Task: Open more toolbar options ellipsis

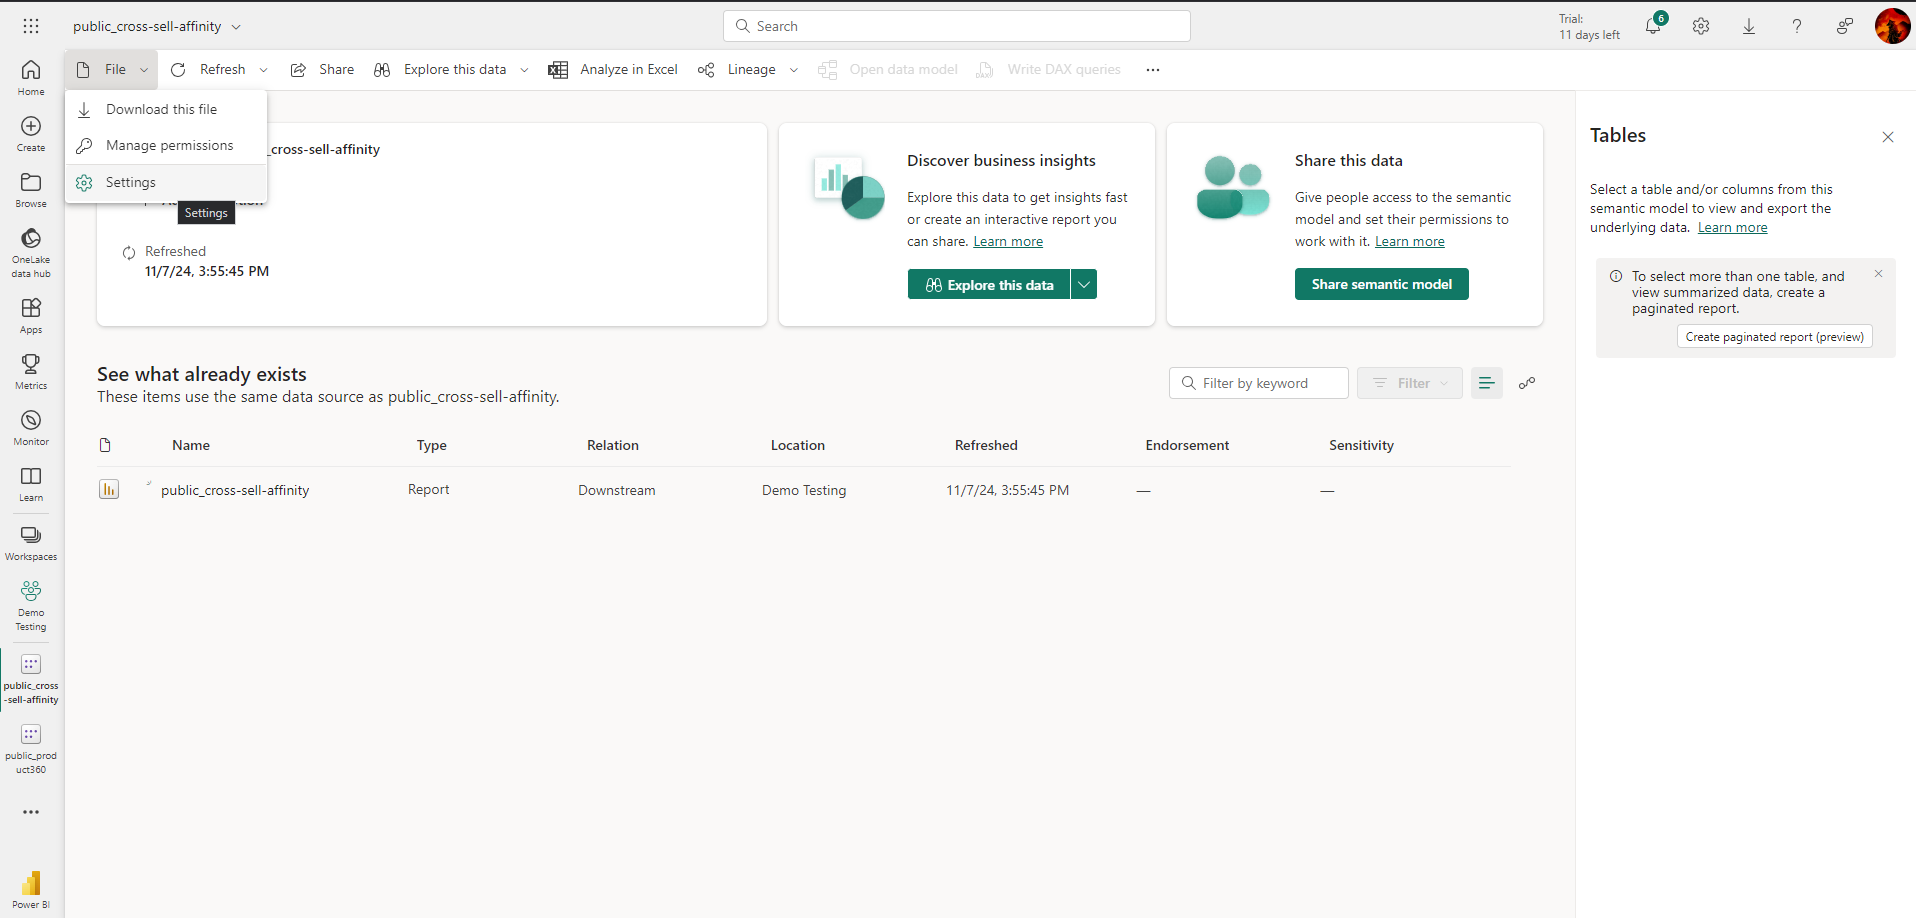Action: (x=1153, y=70)
